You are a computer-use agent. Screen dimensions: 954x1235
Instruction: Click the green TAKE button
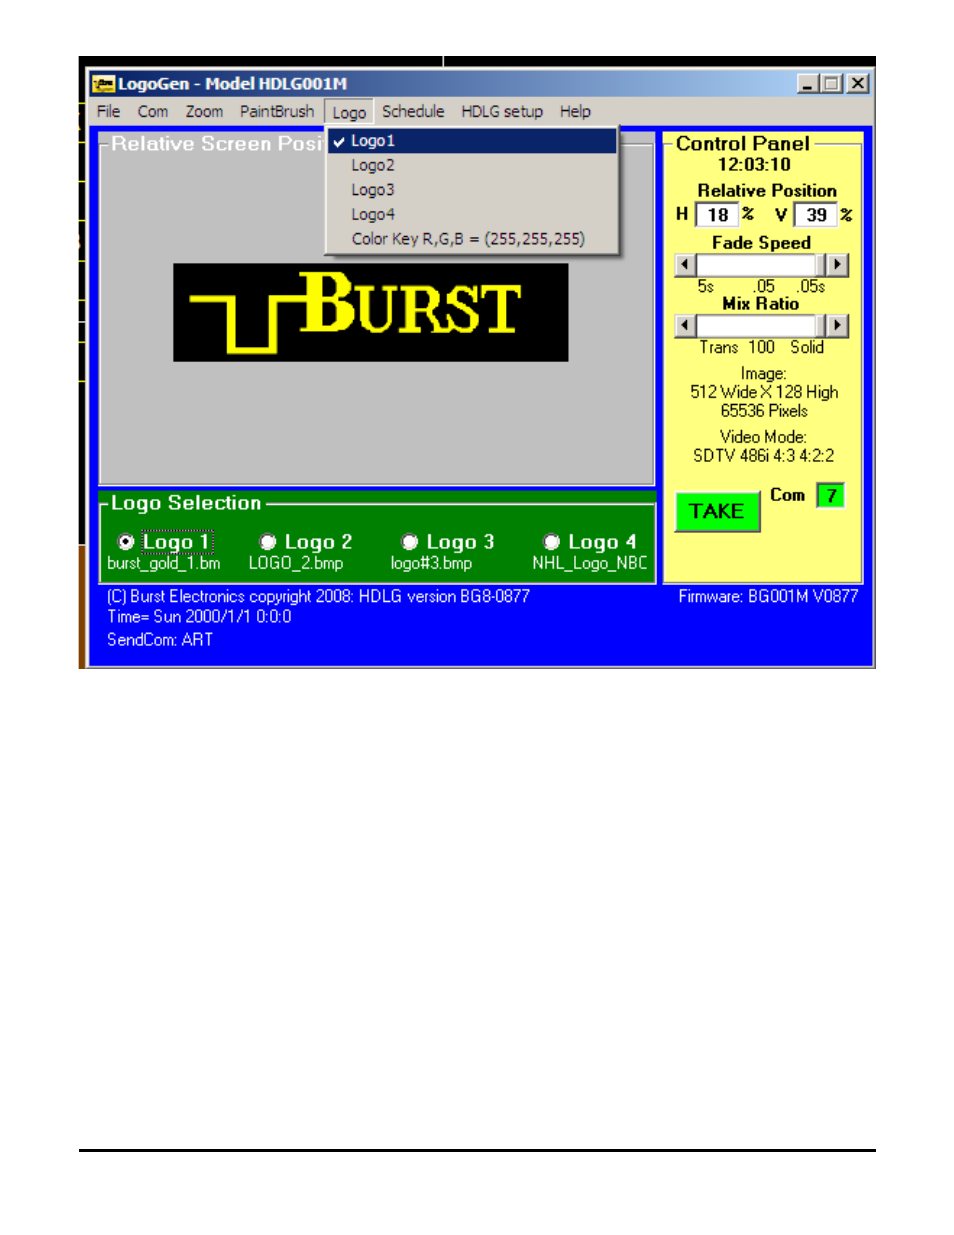[717, 512]
